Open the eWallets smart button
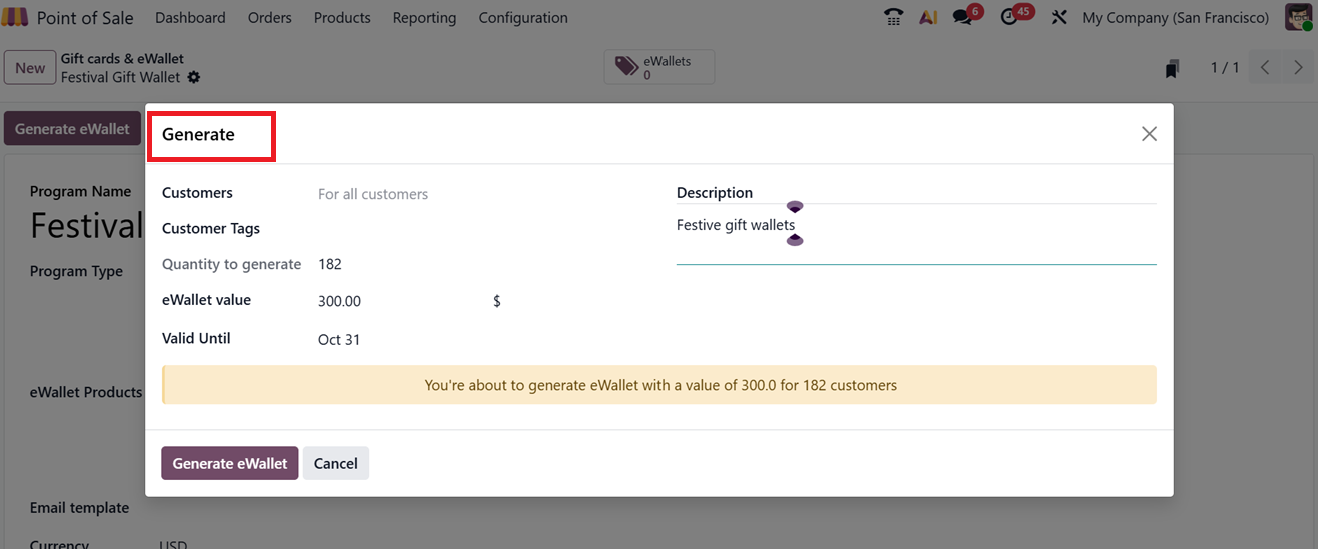Viewport: 1318px width, 549px height. 659,68
